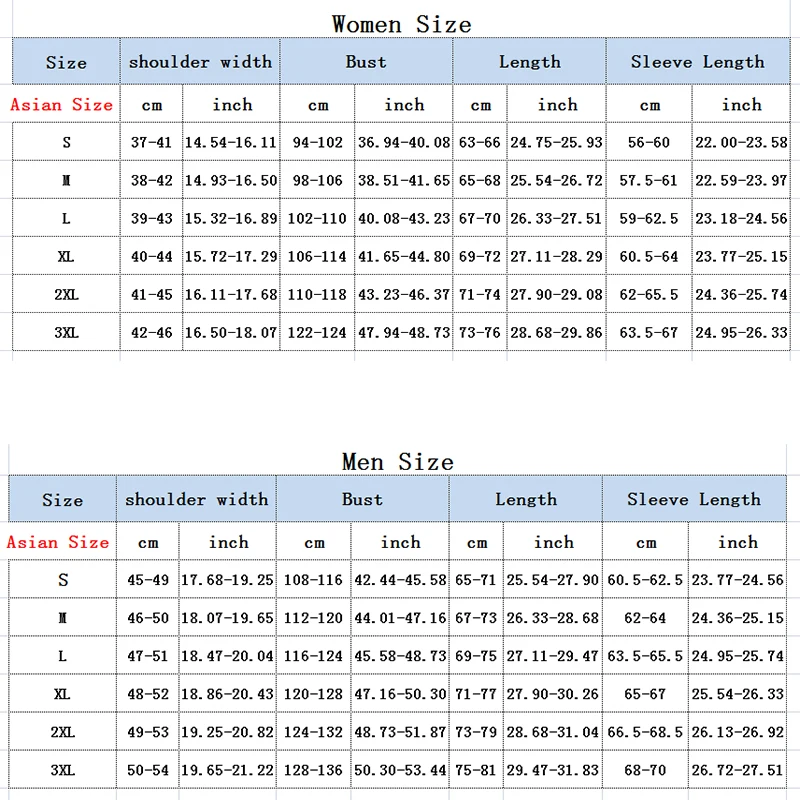
Task: Click women's S bust cell 94-102
Action: tap(317, 142)
